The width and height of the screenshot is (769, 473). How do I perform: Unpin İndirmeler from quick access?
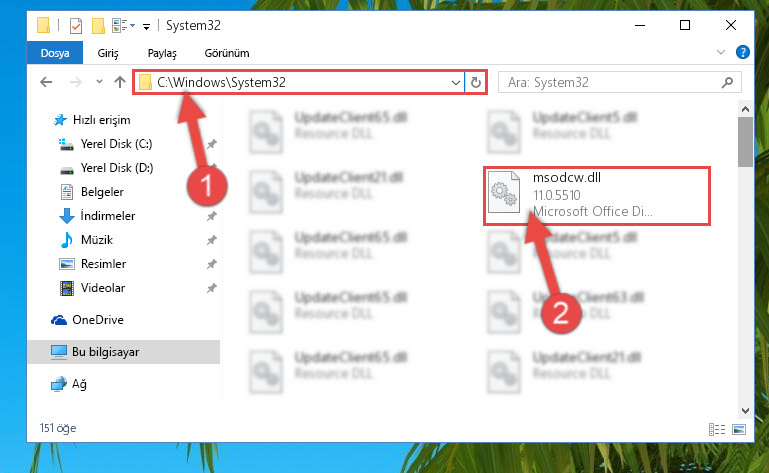(211, 216)
